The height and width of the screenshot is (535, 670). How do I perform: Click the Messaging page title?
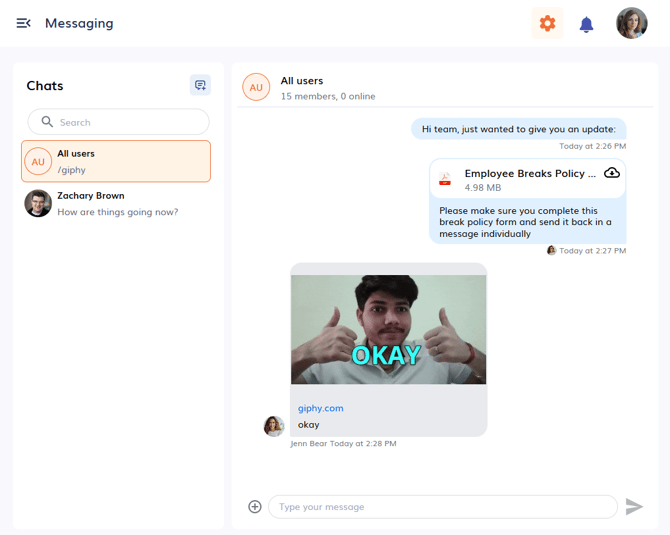click(79, 23)
